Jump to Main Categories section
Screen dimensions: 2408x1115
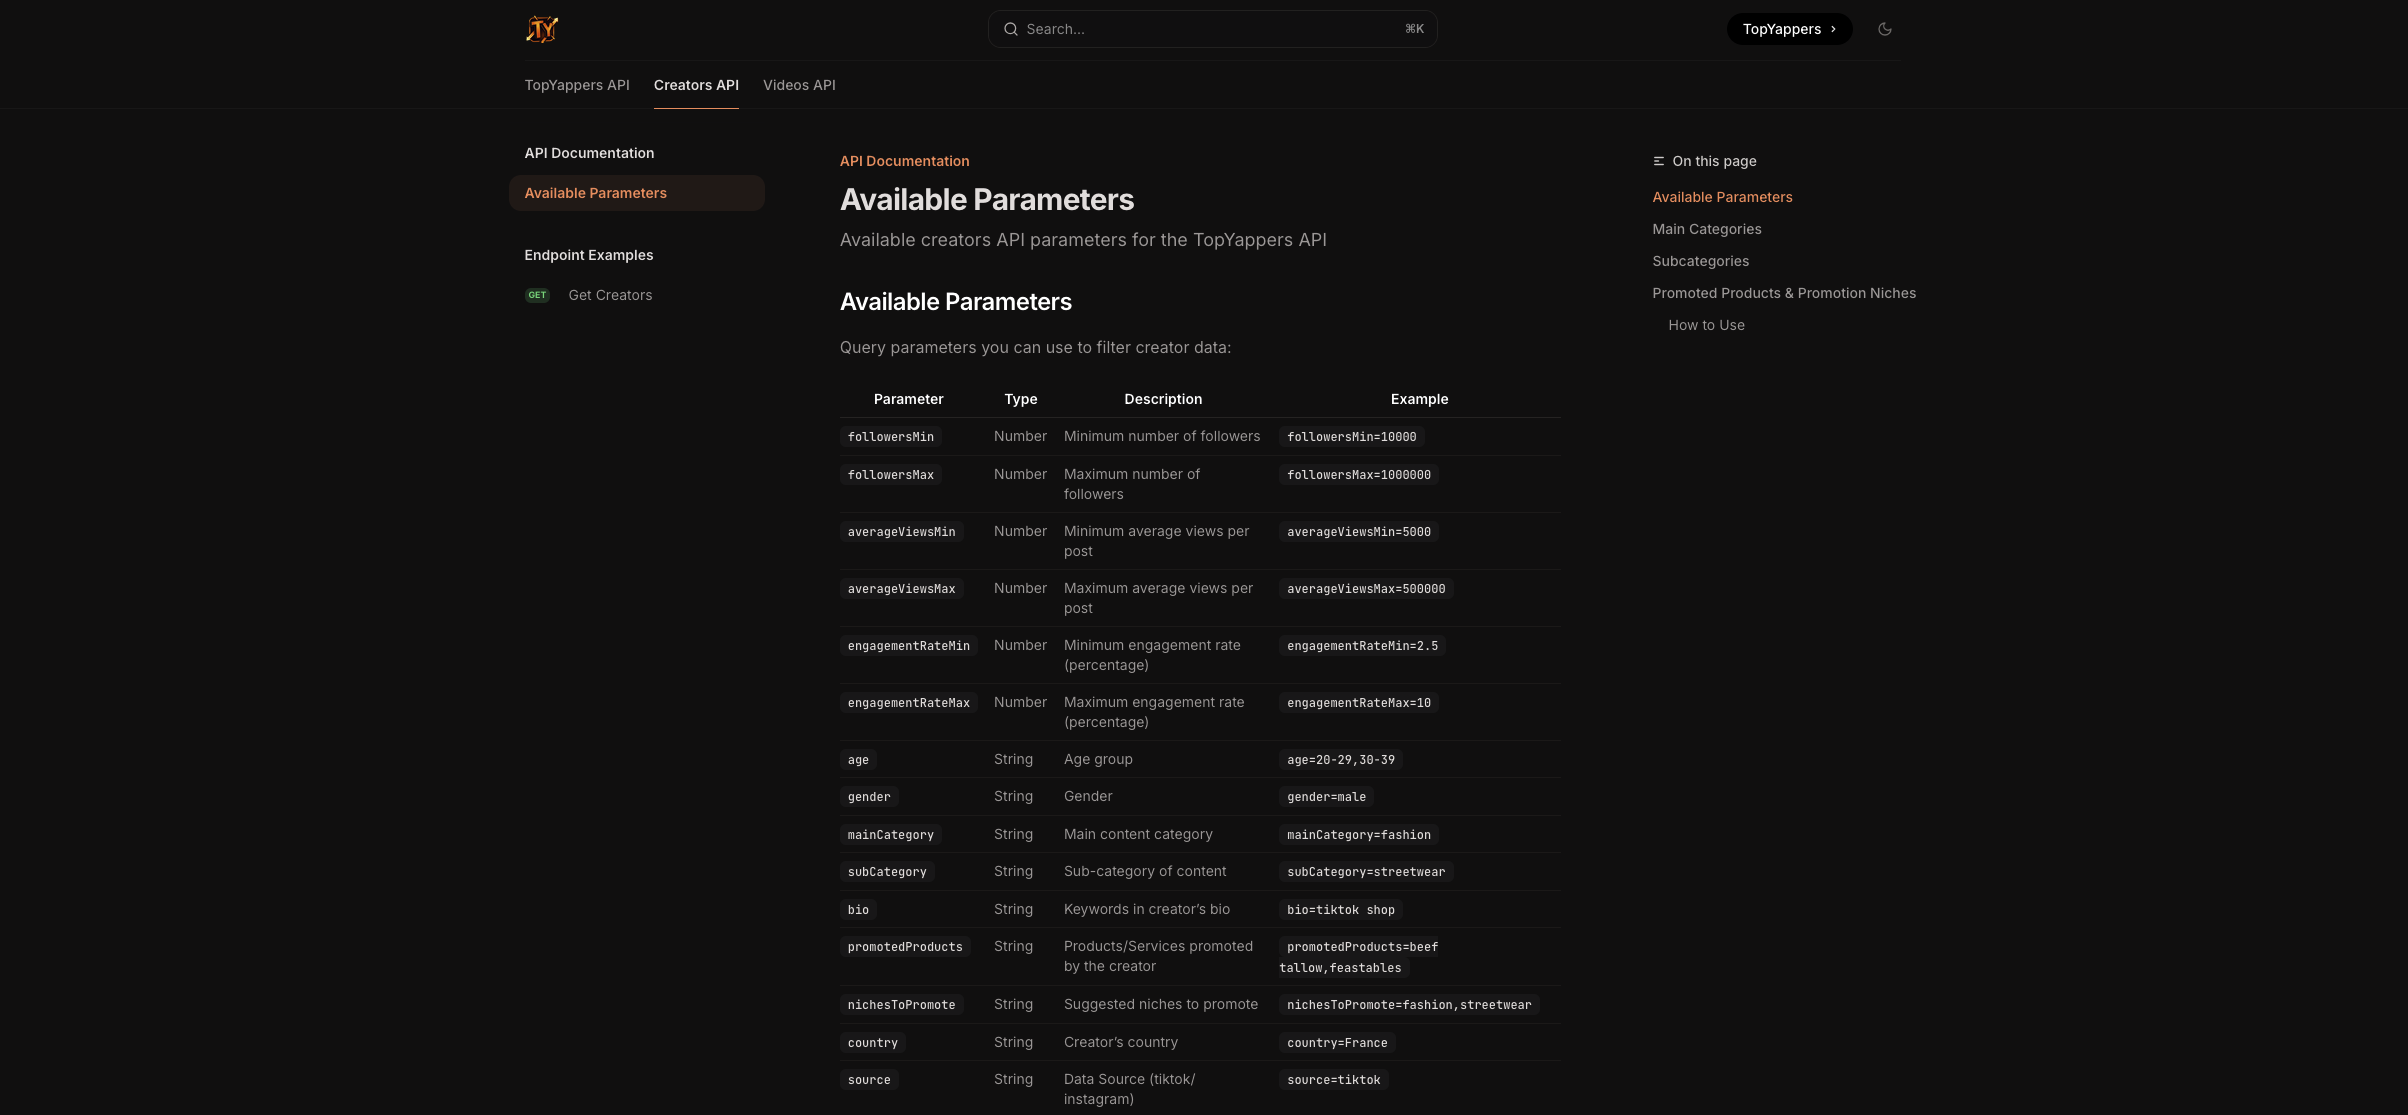[x=1707, y=229]
